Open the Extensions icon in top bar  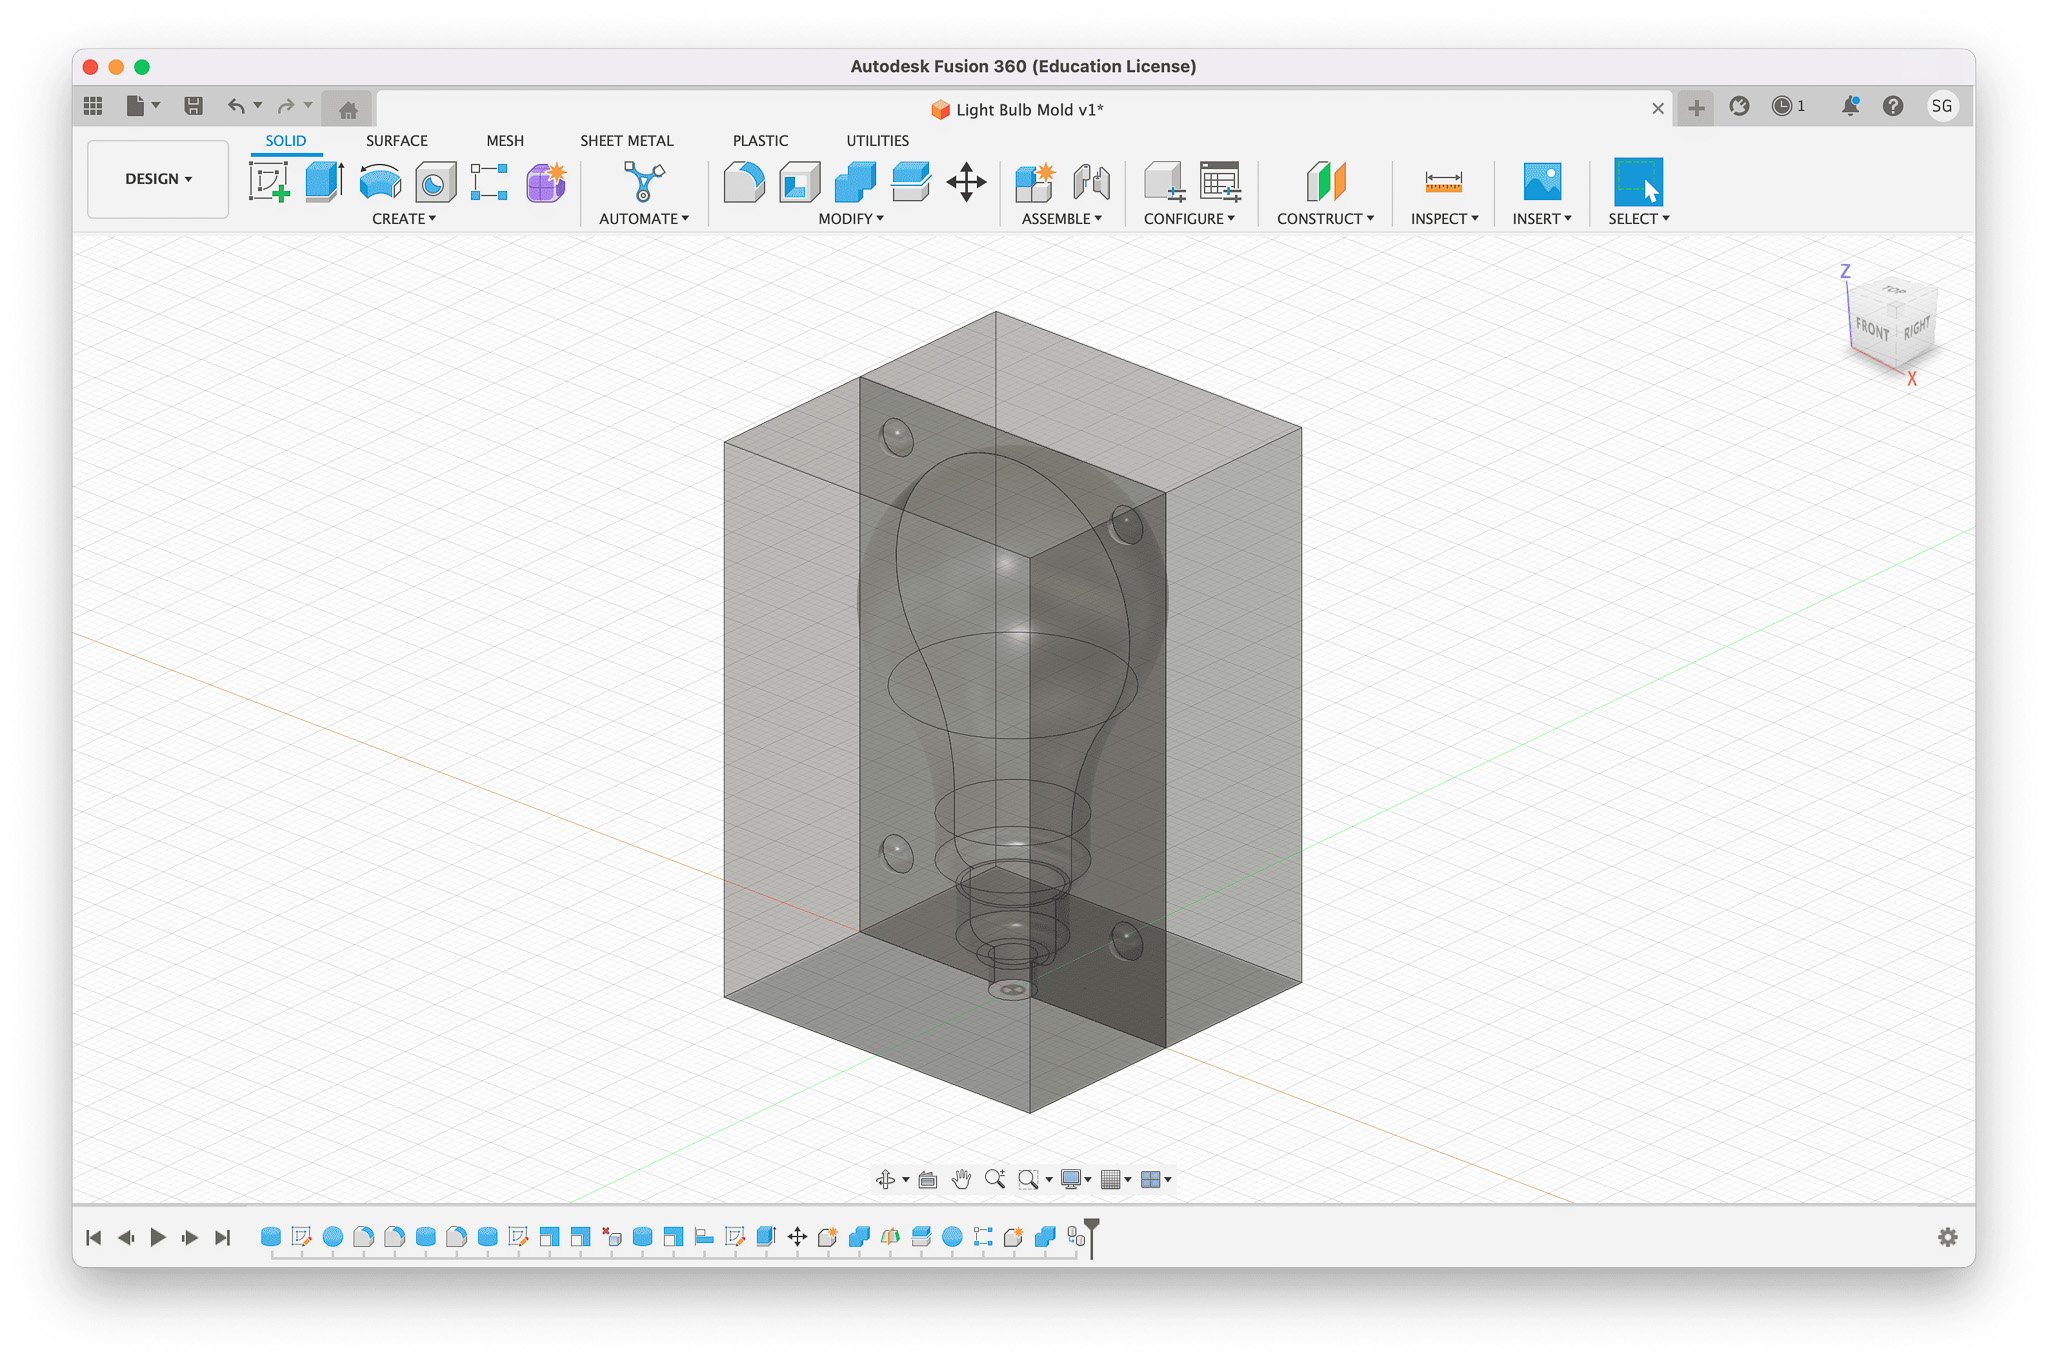pos(1739,106)
